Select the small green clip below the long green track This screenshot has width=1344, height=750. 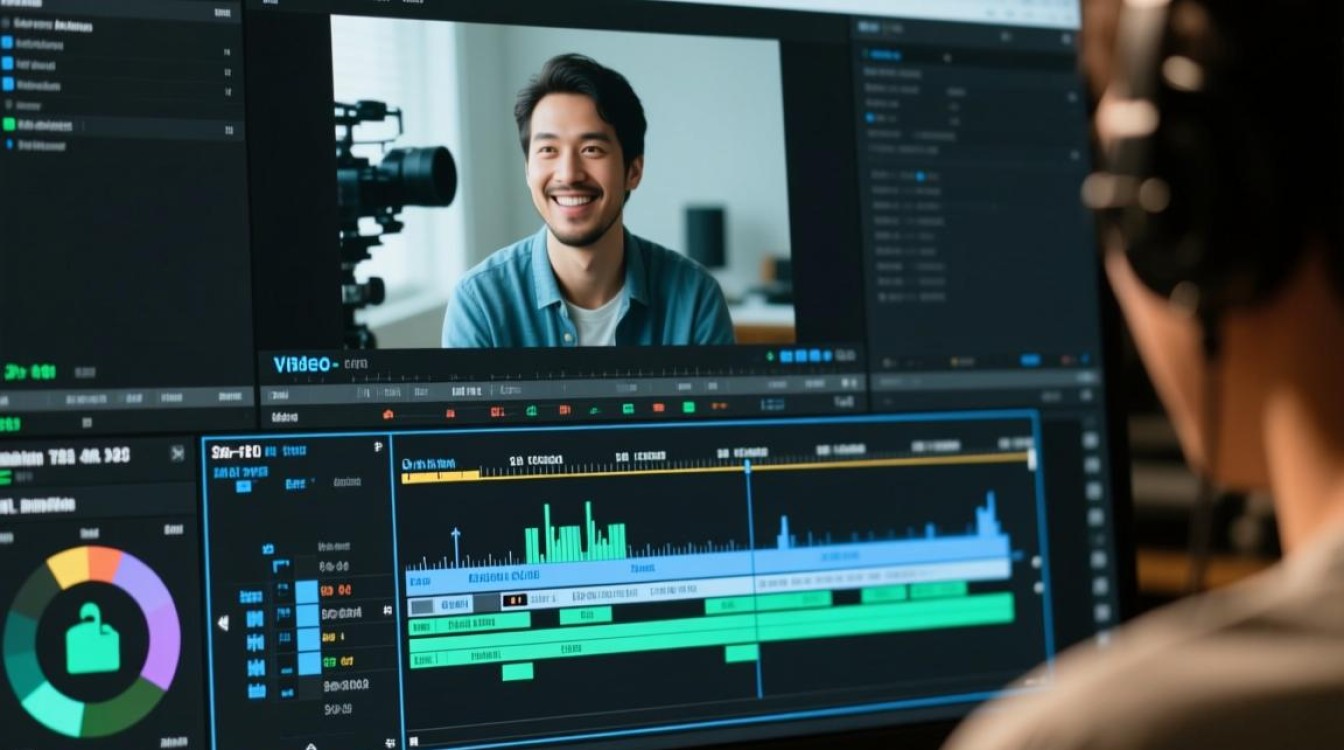click(517, 672)
